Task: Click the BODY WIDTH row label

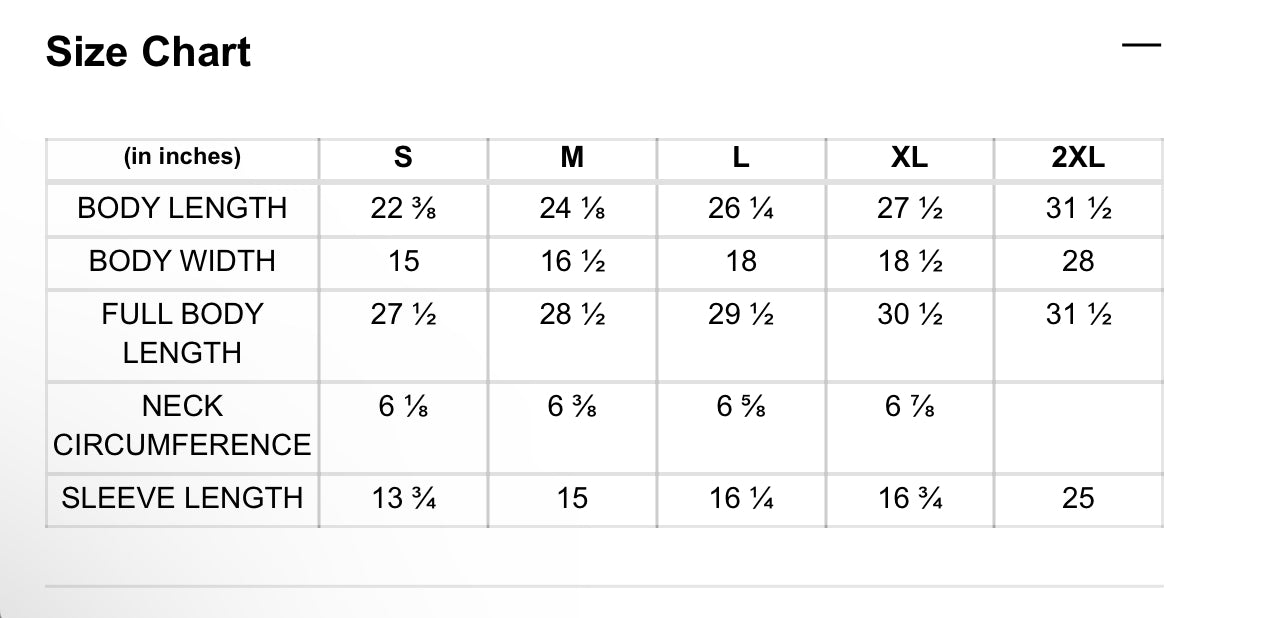Action: [182, 261]
